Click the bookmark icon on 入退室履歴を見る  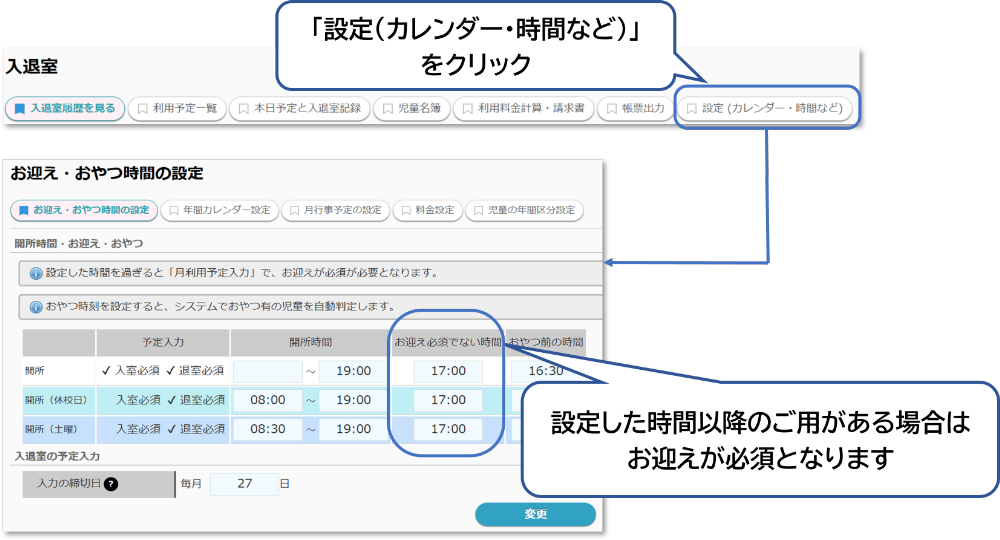coord(19,109)
